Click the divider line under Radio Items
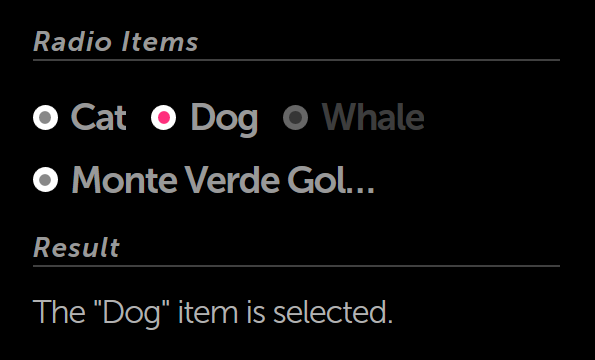This screenshot has width=595, height=360. tap(296, 60)
